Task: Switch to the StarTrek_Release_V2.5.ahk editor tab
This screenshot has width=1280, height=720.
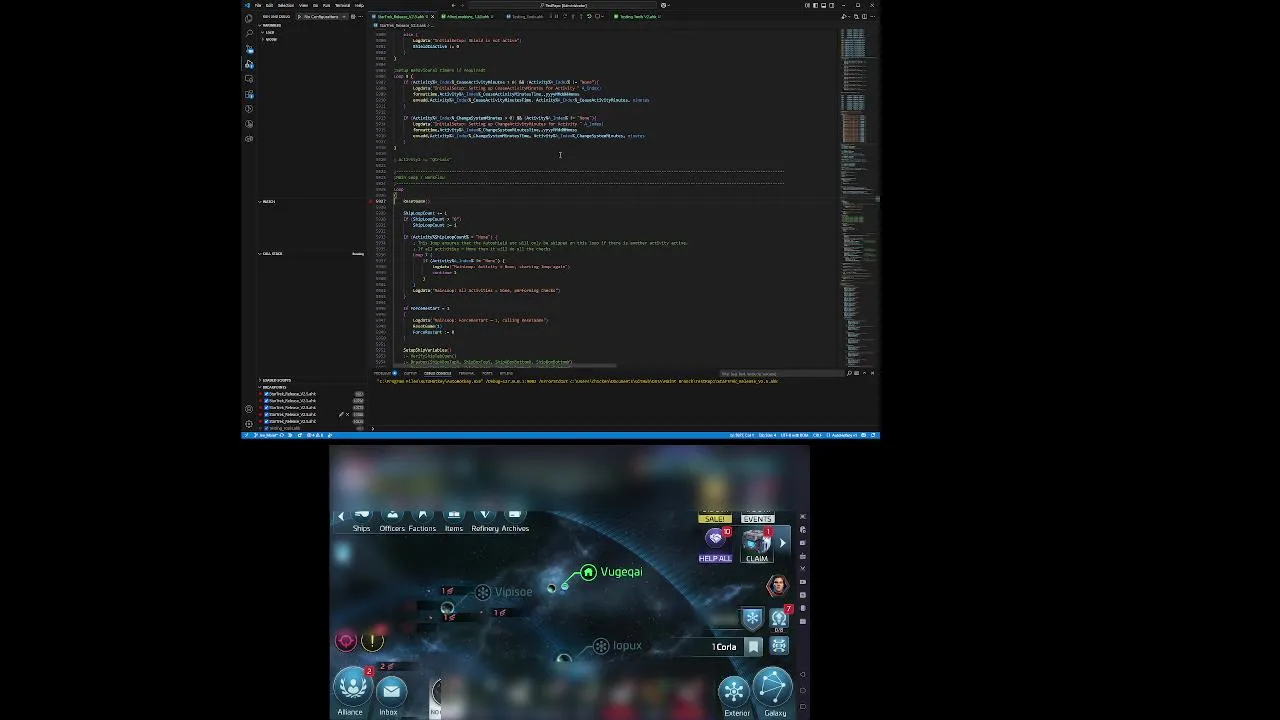Action: coord(402,16)
